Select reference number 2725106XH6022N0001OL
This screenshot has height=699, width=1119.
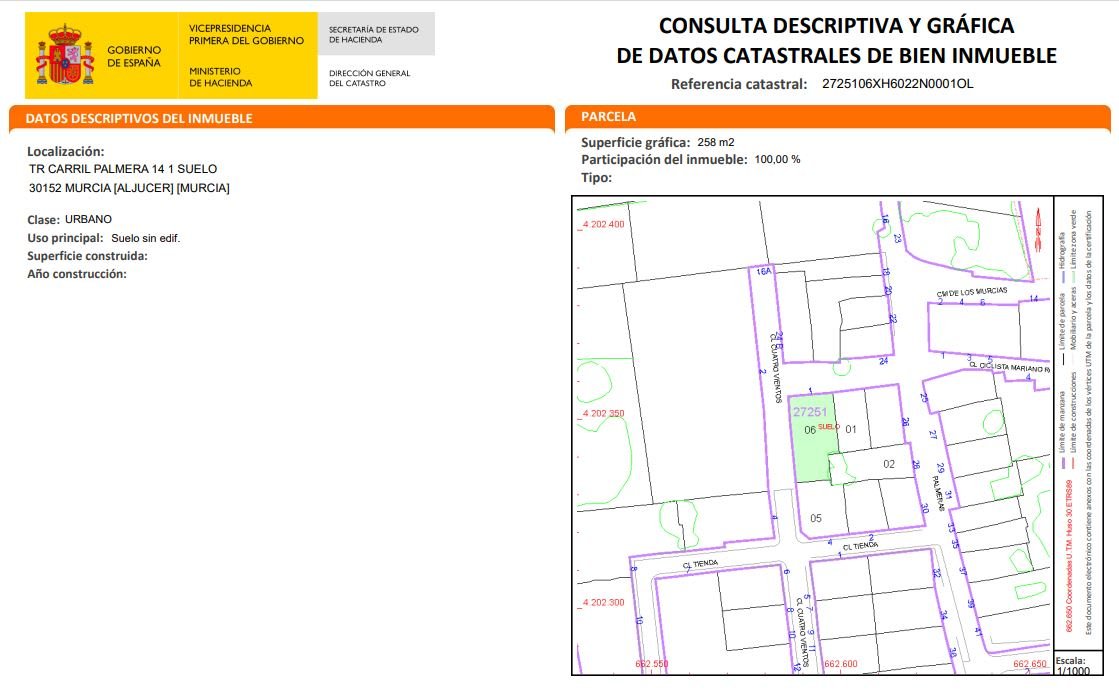click(897, 84)
